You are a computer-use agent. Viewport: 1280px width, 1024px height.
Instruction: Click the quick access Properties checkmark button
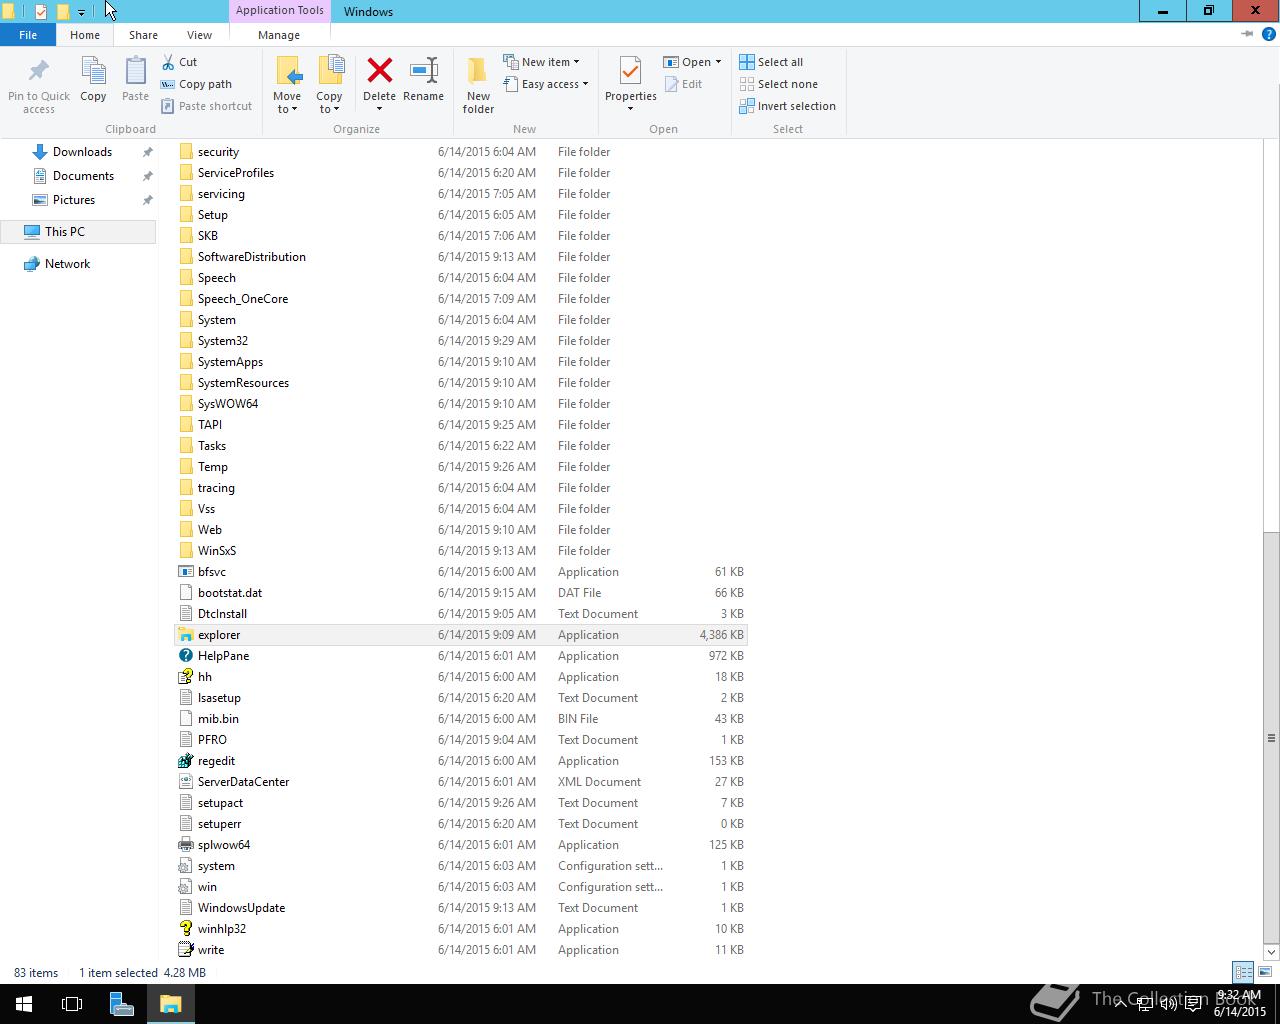click(40, 12)
